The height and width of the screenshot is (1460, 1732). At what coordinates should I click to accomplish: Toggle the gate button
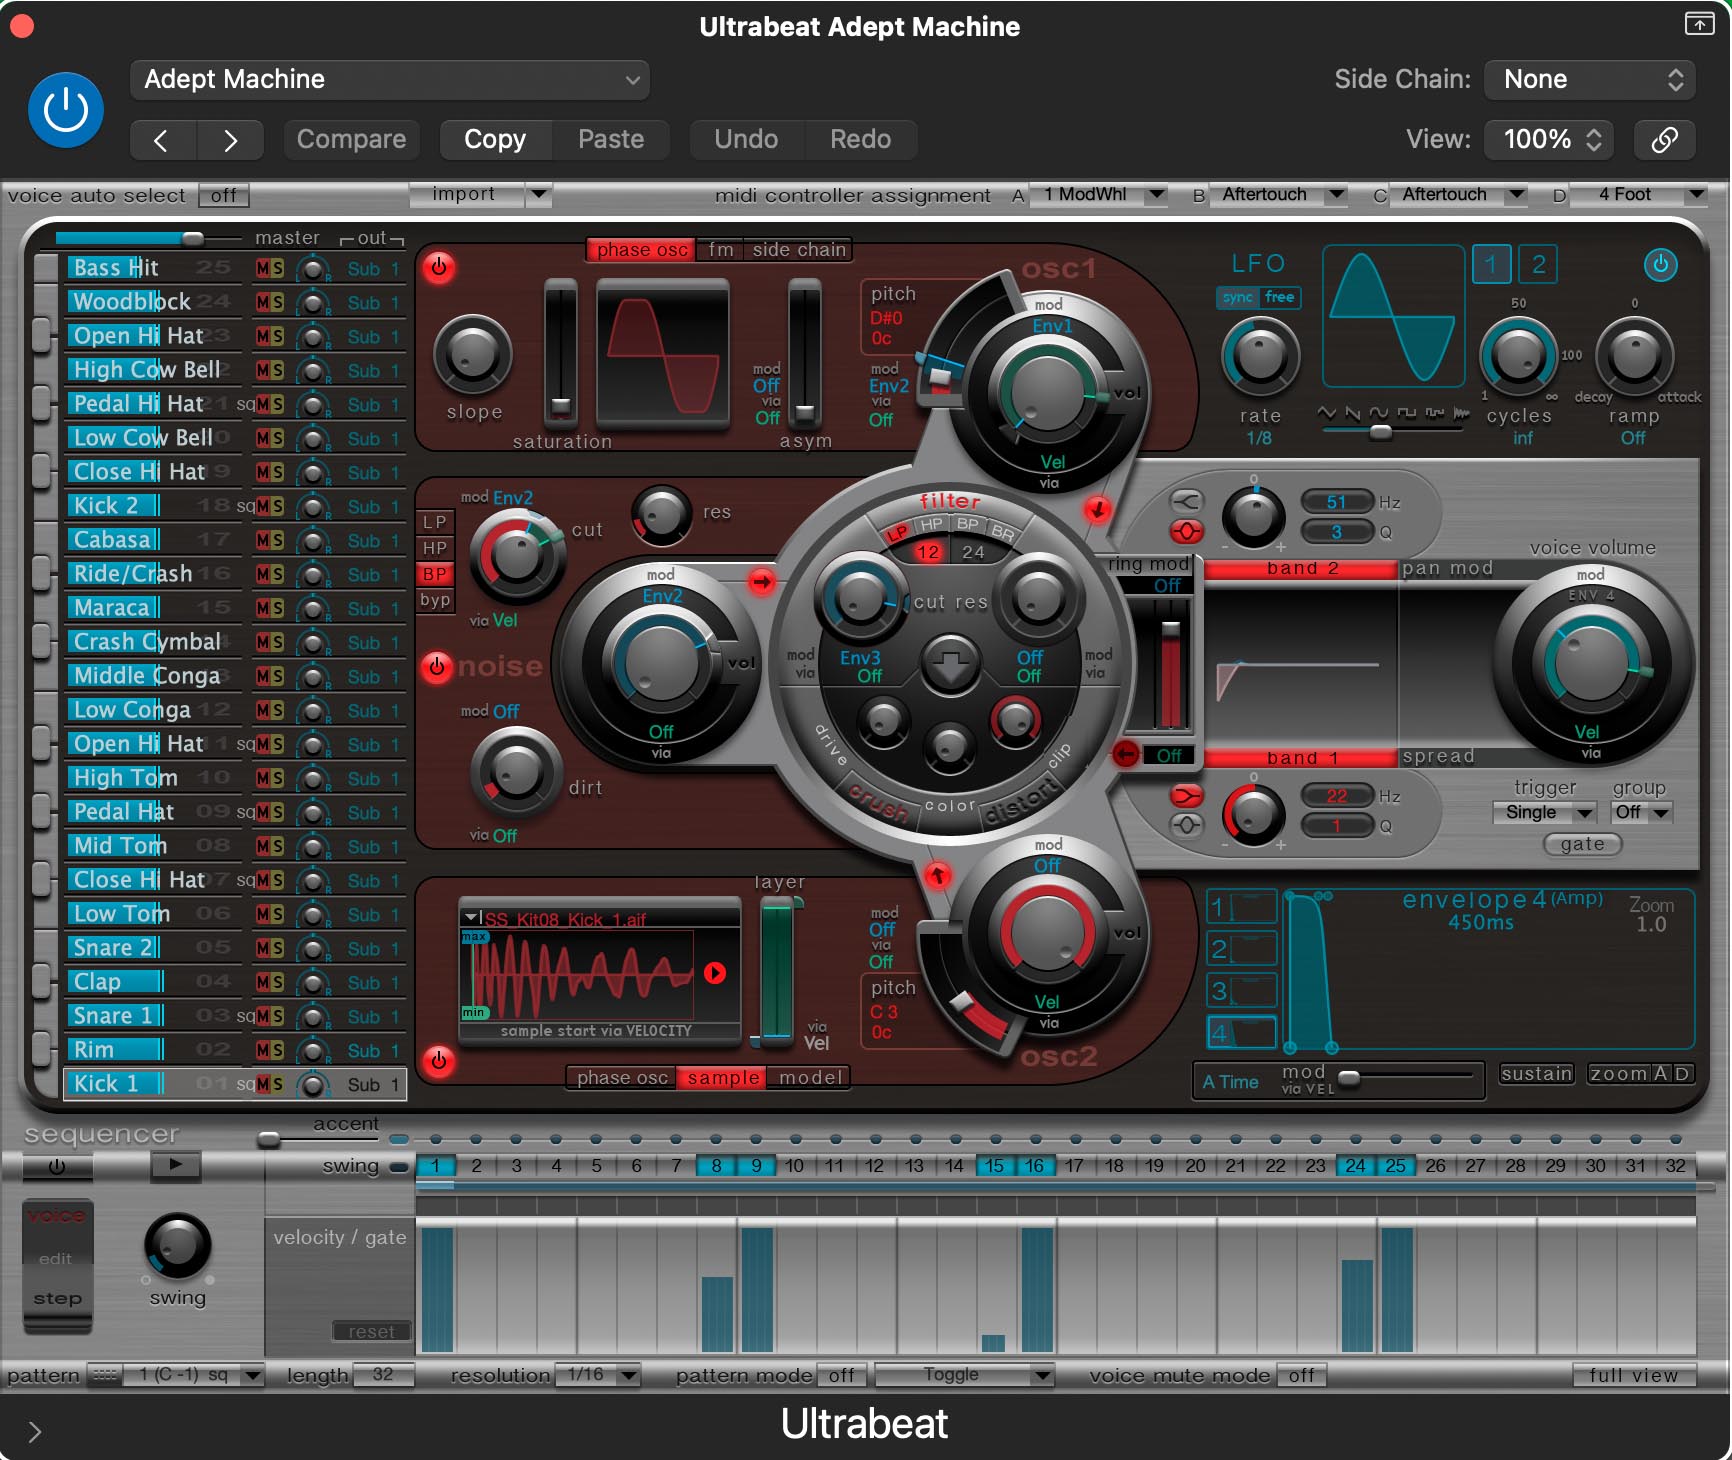click(1582, 844)
